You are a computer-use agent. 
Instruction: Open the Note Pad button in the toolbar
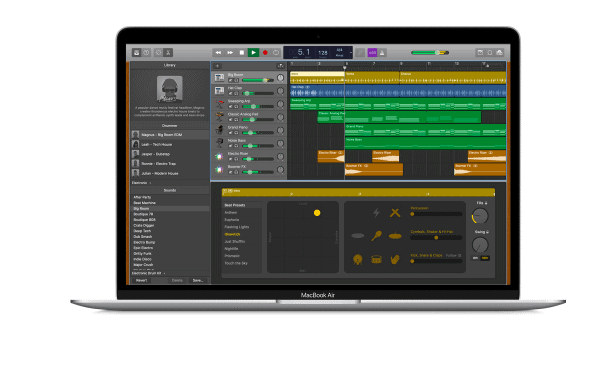(x=480, y=53)
